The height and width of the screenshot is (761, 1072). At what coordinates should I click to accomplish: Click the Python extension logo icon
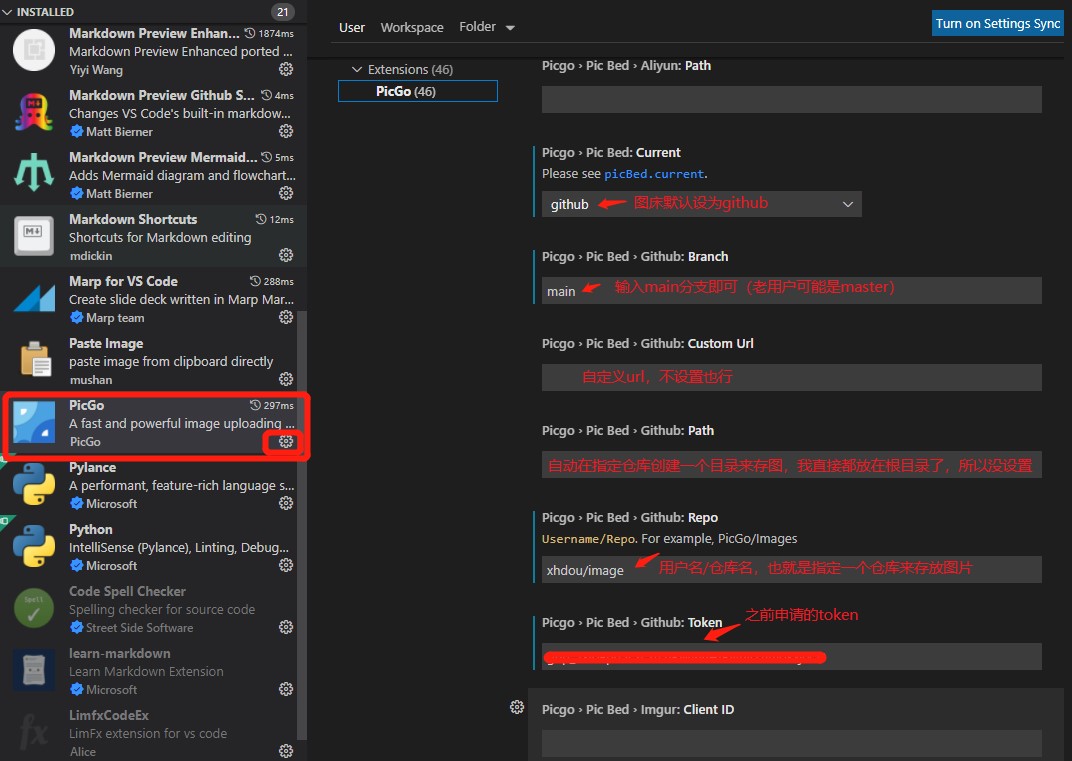pyautogui.click(x=34, y=546)
